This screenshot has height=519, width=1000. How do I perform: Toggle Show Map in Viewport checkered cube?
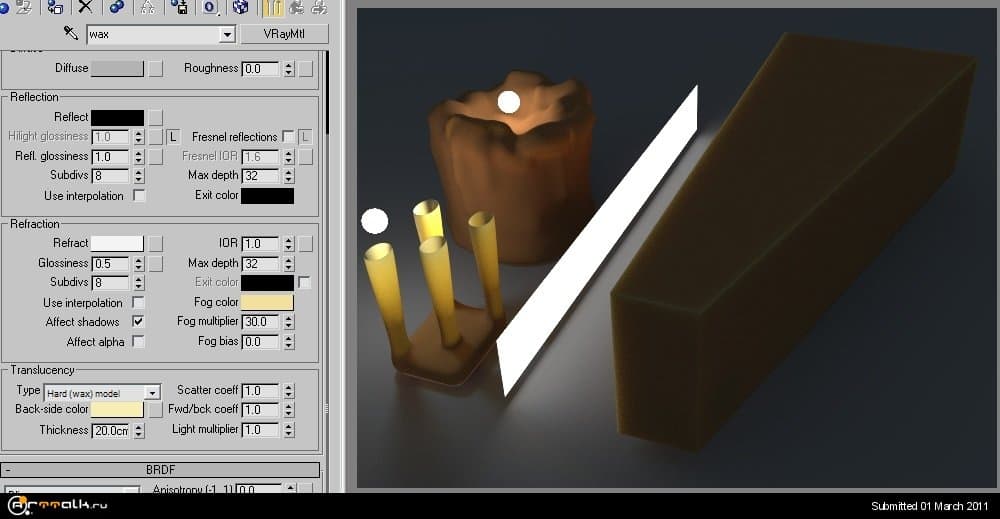coord(240,7)
